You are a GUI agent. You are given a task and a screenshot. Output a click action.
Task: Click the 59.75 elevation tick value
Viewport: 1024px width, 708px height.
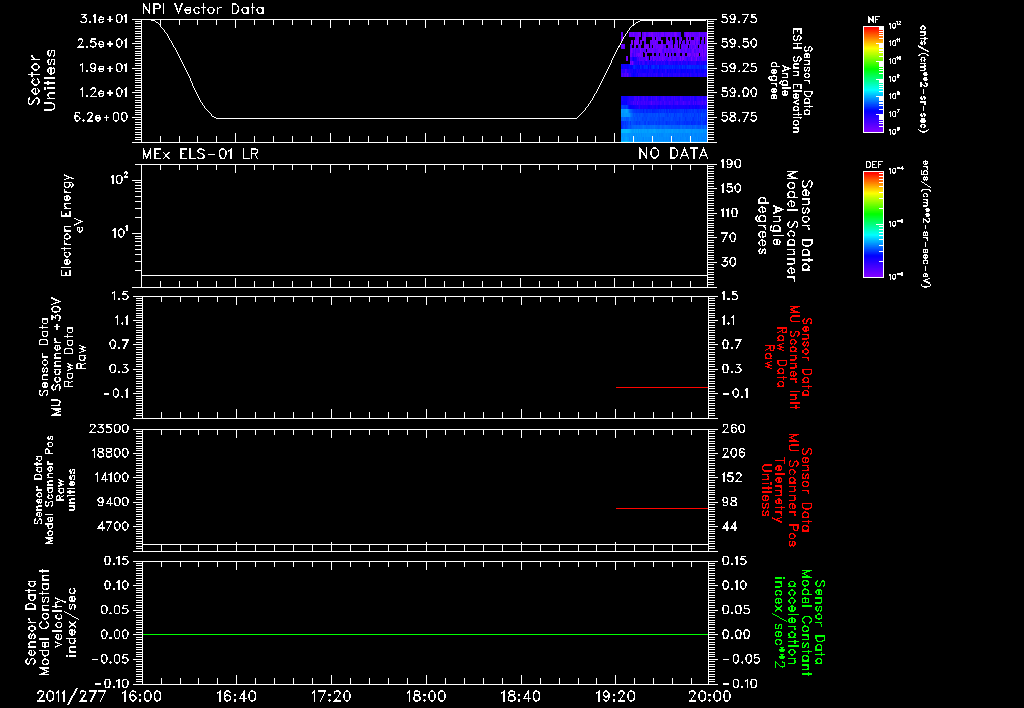[x=740, y=19]
